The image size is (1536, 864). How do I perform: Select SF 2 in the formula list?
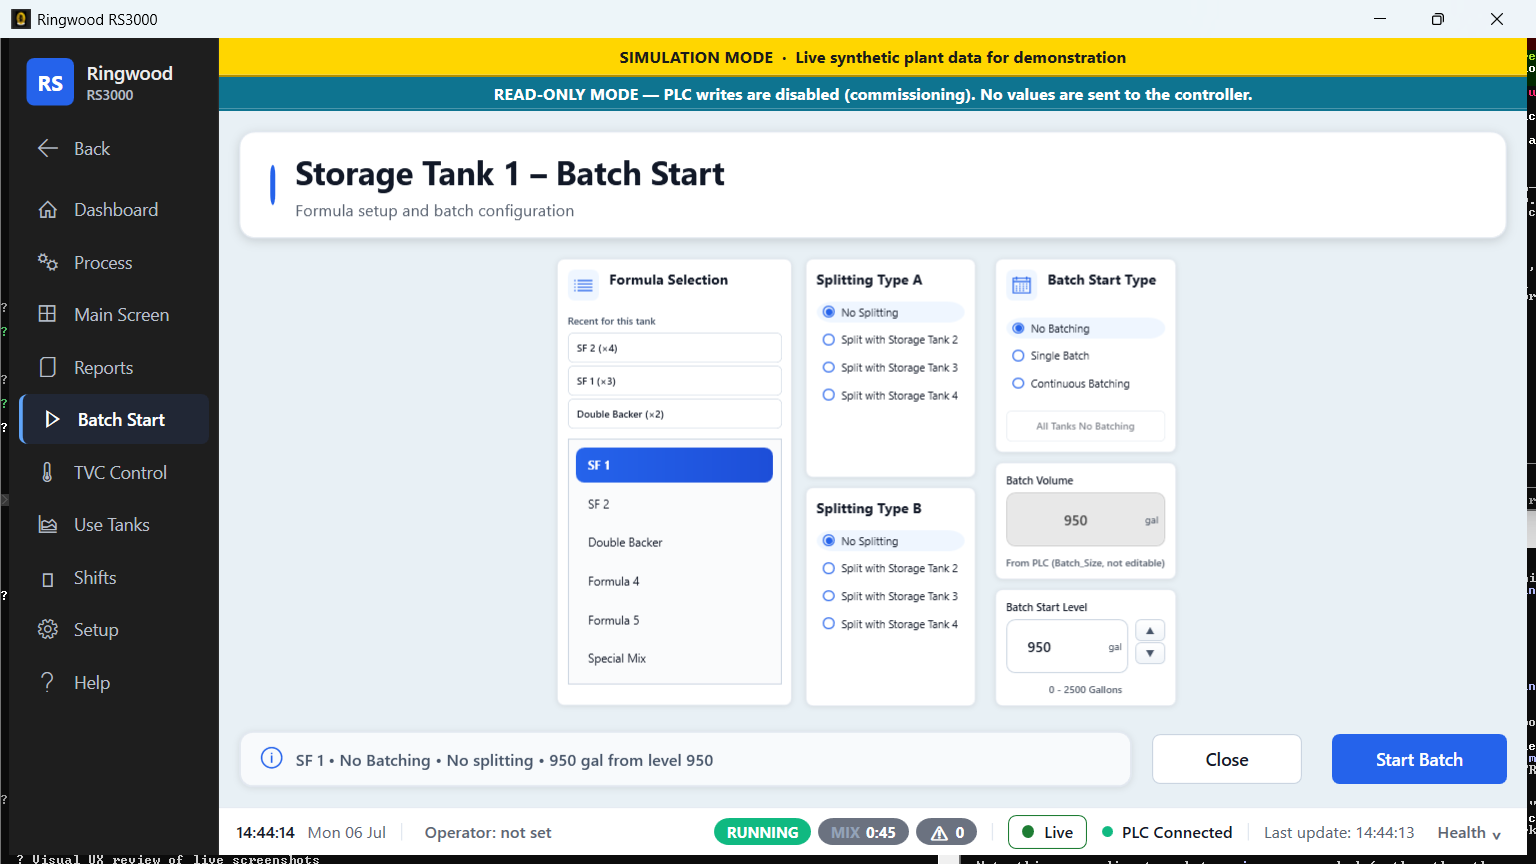click(x=674, y=504)
